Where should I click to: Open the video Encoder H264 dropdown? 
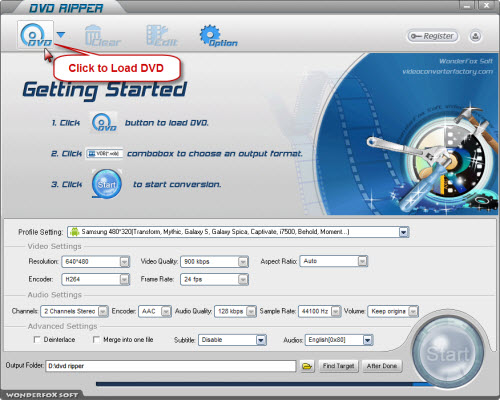point(124,279)
